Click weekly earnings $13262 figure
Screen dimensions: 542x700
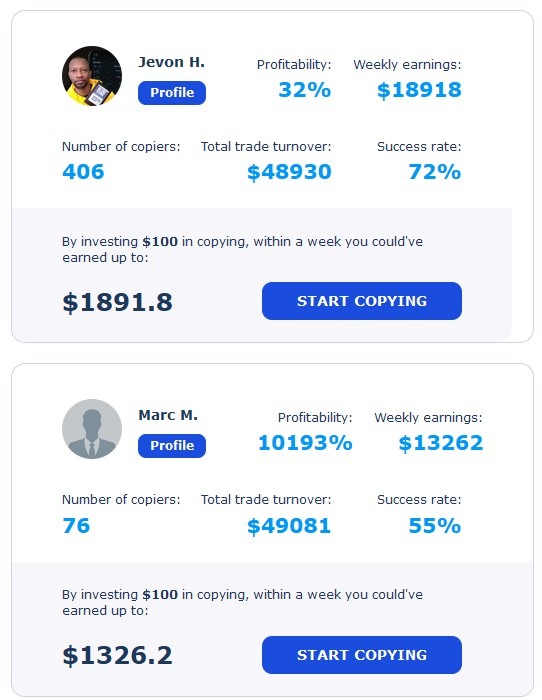(440, 443)
